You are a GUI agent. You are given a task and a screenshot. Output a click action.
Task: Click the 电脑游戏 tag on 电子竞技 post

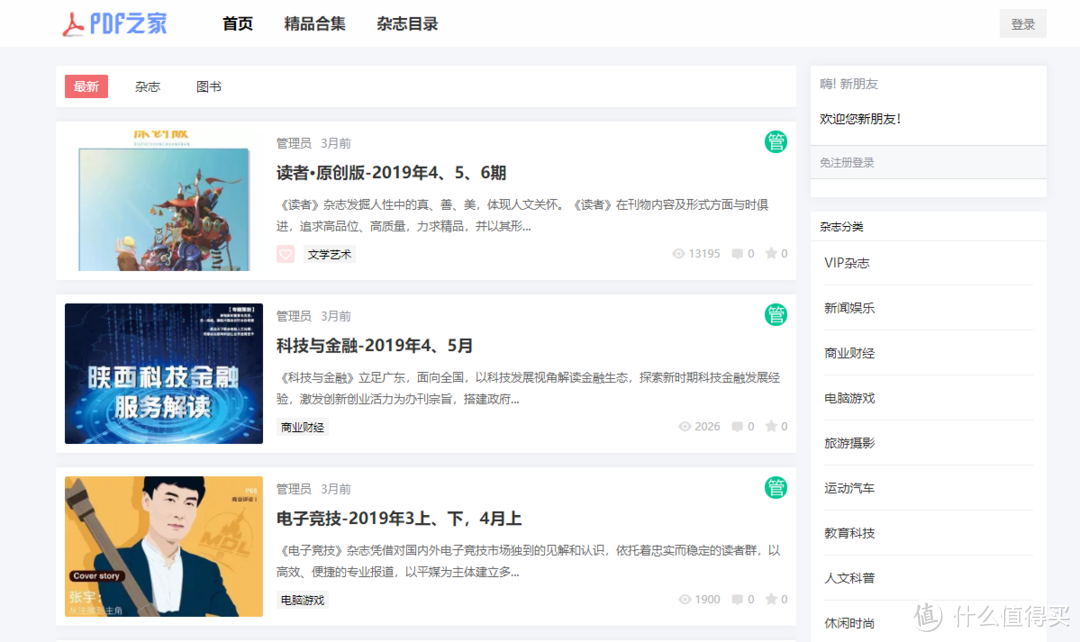click(x=302, y=600)
